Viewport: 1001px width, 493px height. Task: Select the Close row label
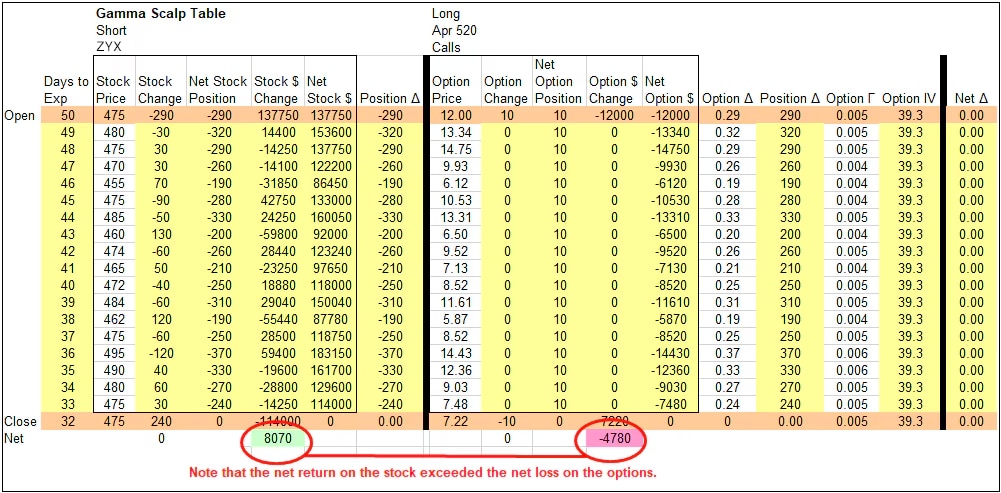21,422
